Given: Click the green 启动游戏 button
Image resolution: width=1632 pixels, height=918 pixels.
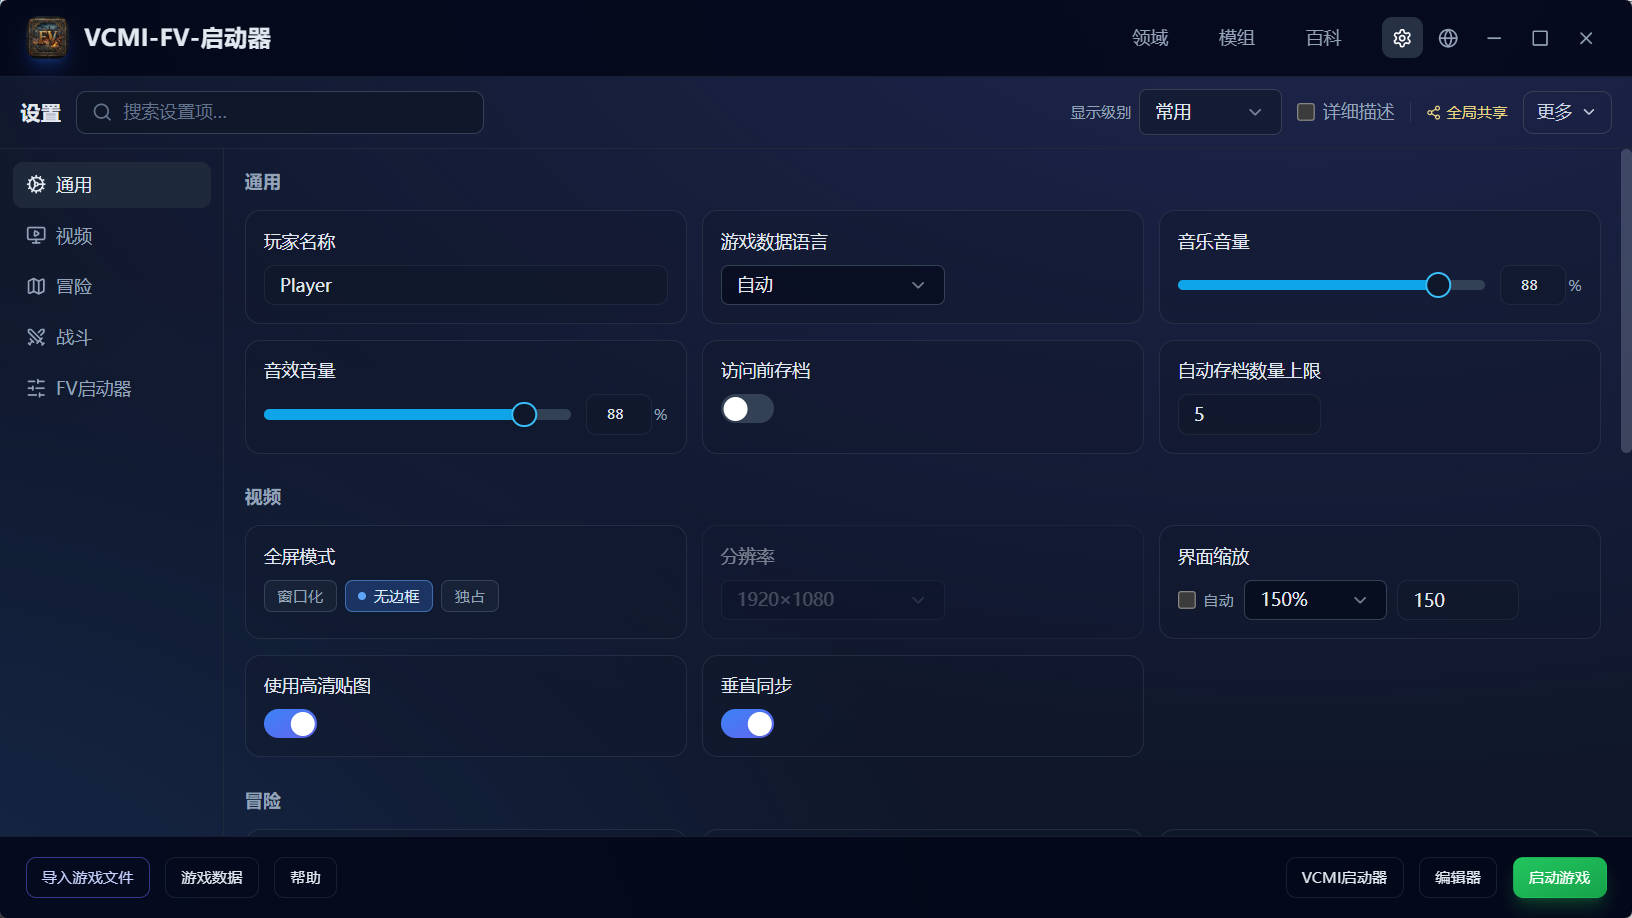Looking at the screenshot, I should coord(1560,877).
